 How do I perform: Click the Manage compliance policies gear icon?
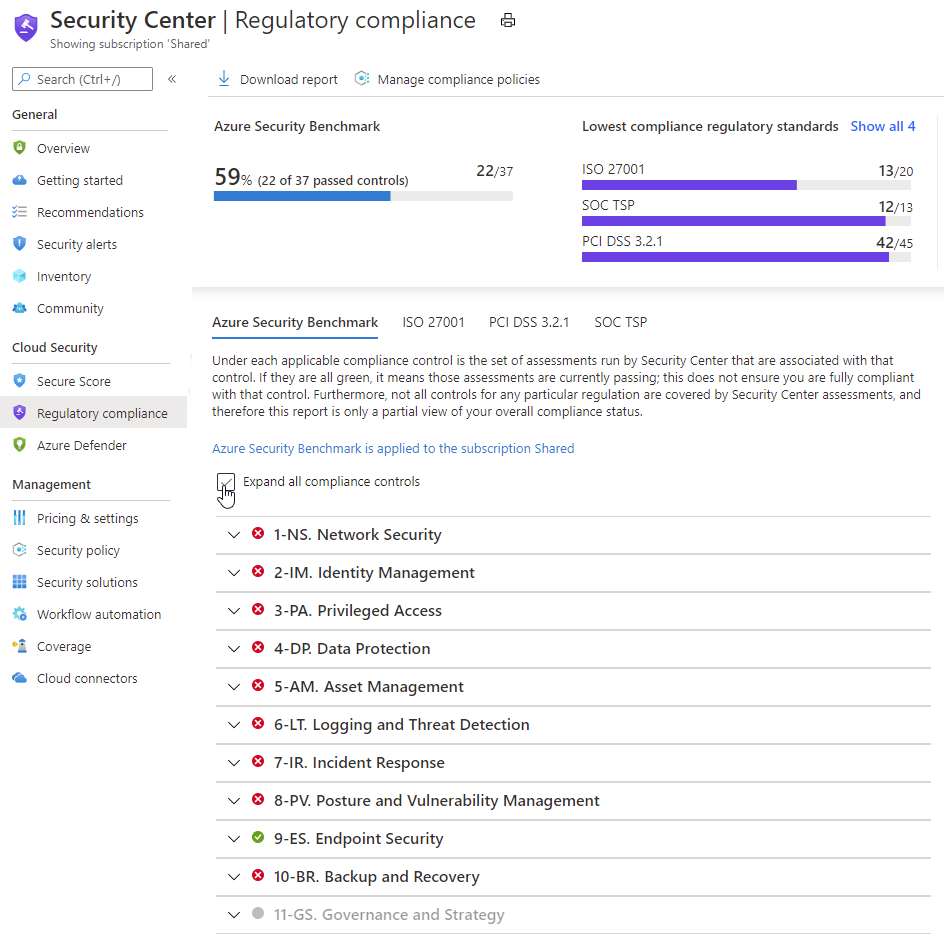(x=361, y=79)
